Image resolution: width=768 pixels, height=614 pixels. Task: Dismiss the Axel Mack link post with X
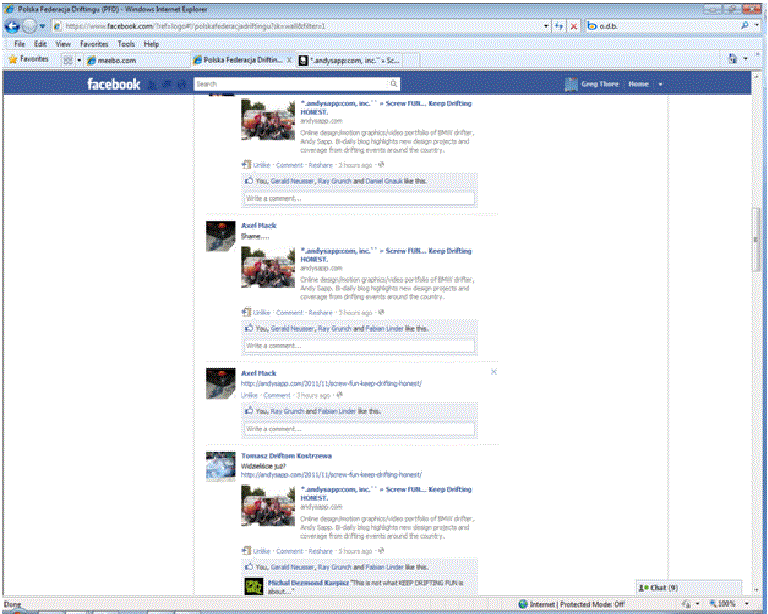coord(493,372)
